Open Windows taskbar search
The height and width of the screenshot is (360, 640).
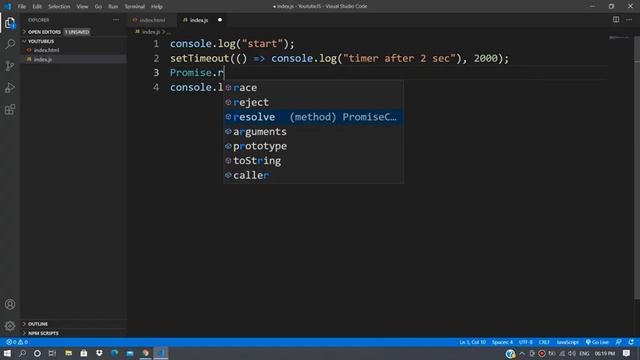[x=22, y=353]
